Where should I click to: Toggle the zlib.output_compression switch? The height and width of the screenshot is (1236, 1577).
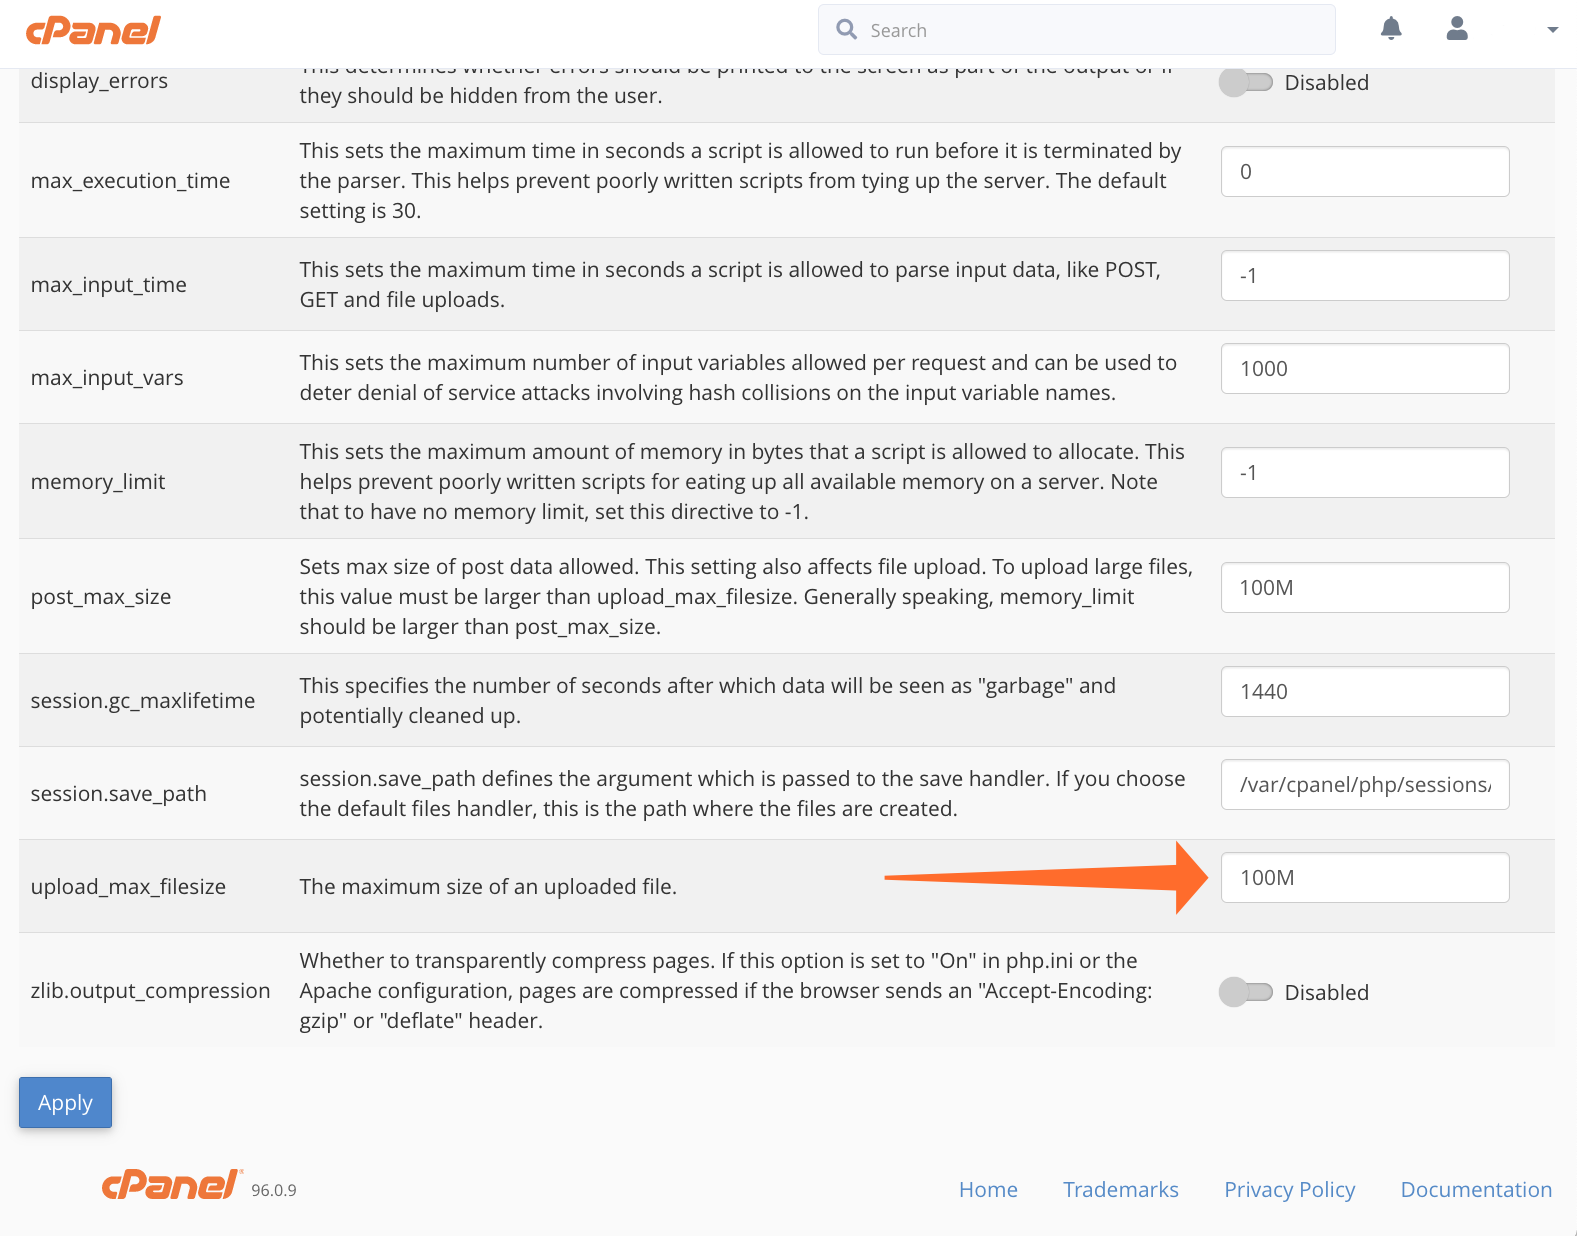click(1245, 992)
